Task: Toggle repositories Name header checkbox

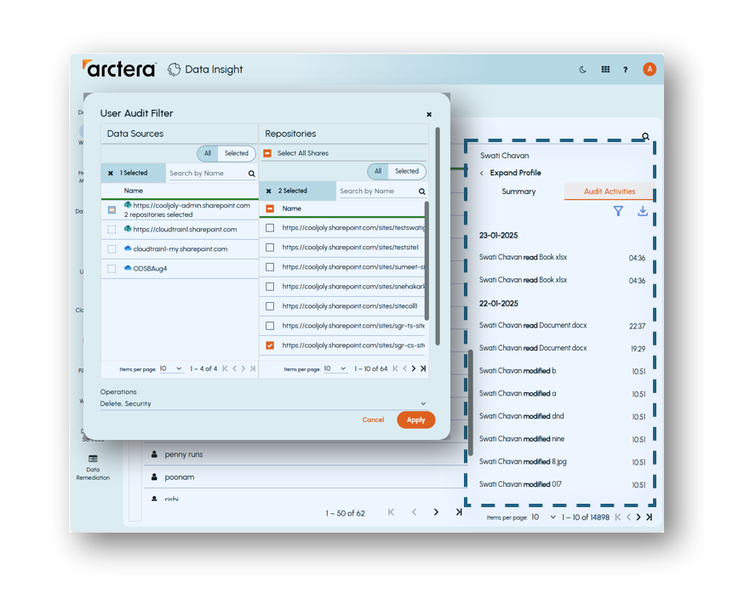Action: (x=270, y=209)
